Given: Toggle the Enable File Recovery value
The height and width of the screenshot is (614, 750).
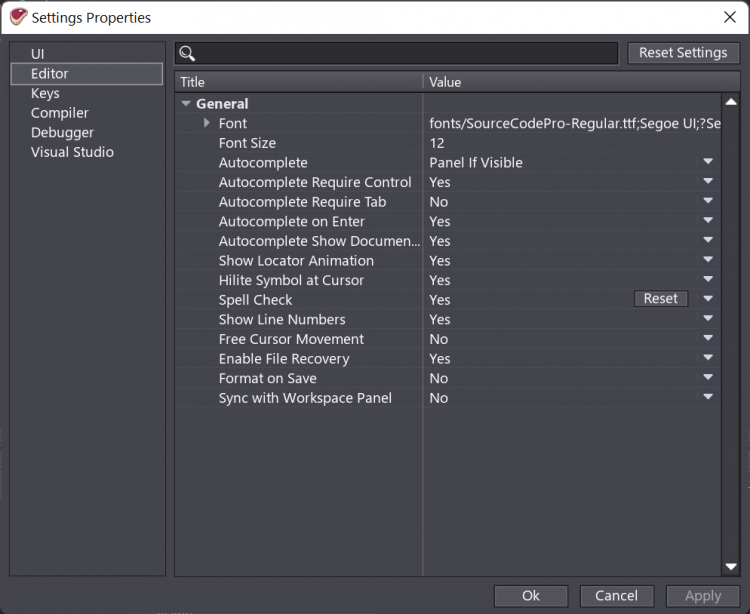Looking at the screenshot, I should pos(708,358).
